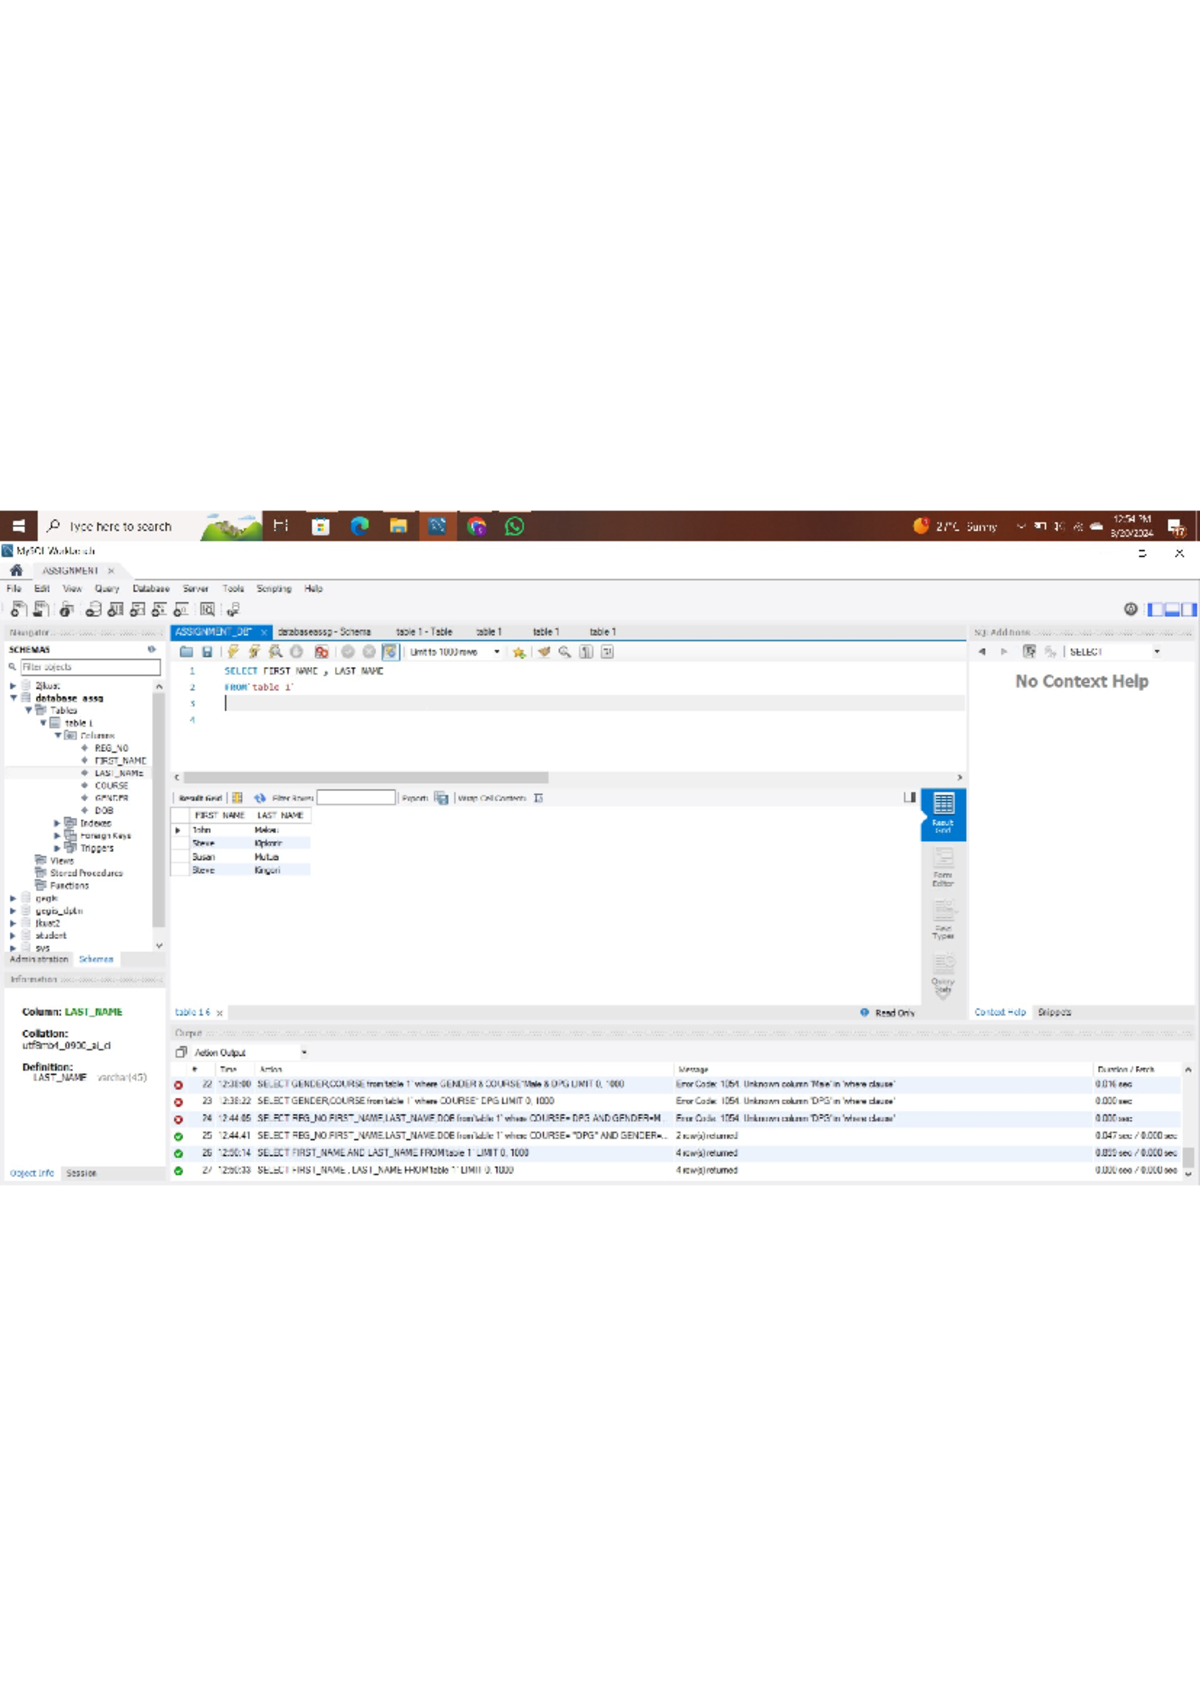The height and width of the screenshot is (1696, 1200).
Task: Beautify the query with the brush icon
Action: click(x=544, y=652)
